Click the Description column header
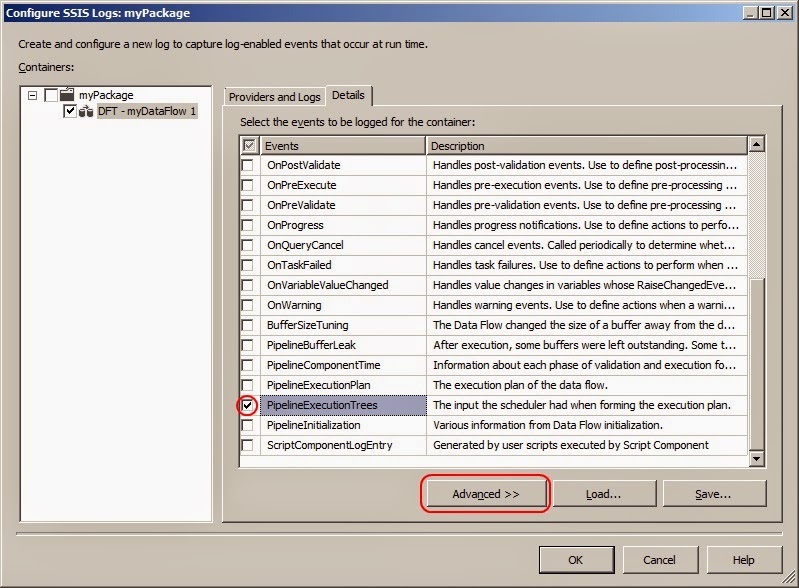 pos(587,146)
